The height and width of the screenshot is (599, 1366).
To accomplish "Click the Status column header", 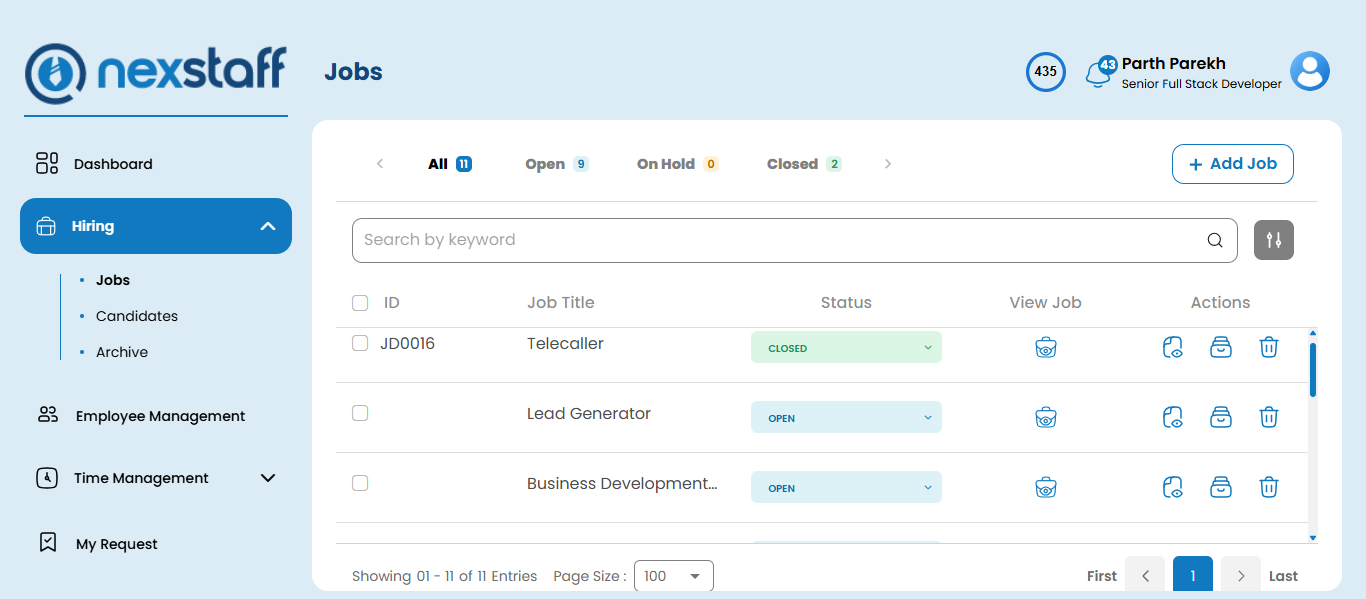I will (846, 302).
